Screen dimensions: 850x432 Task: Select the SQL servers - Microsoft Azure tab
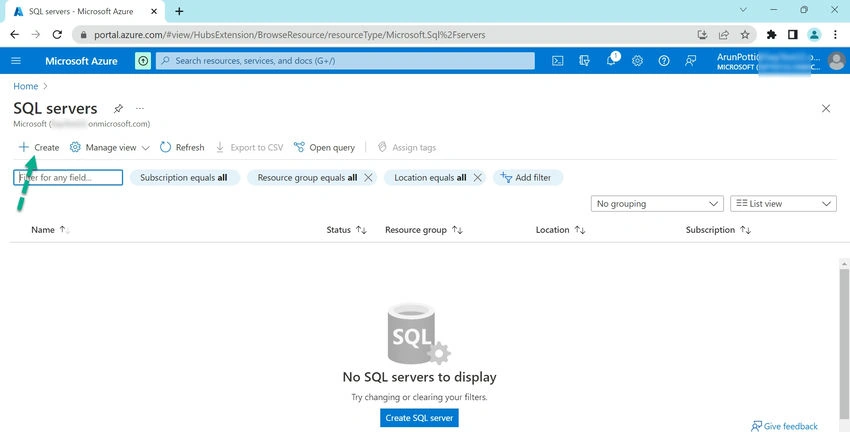82,11
